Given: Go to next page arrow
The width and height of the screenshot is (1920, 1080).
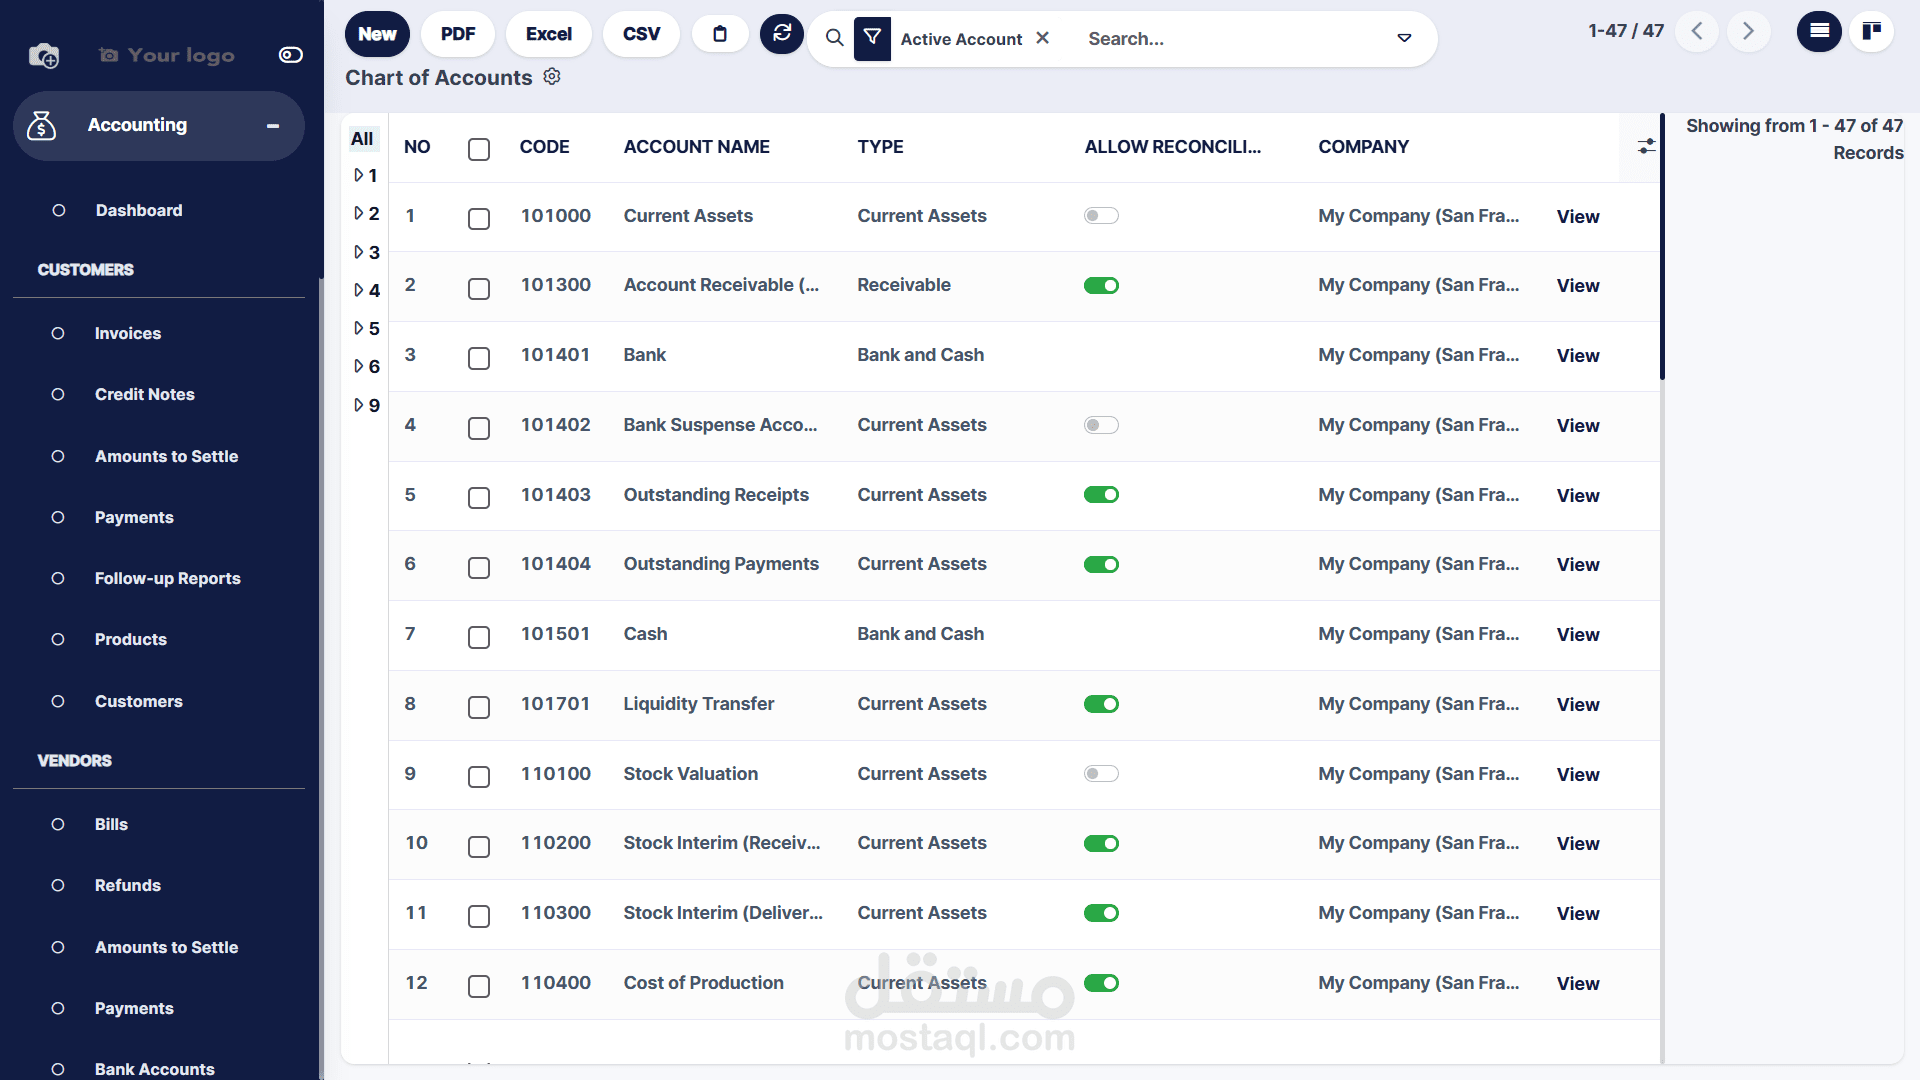Looking at the screenshot, I should pyautogui.click(x=1748, y=31).
